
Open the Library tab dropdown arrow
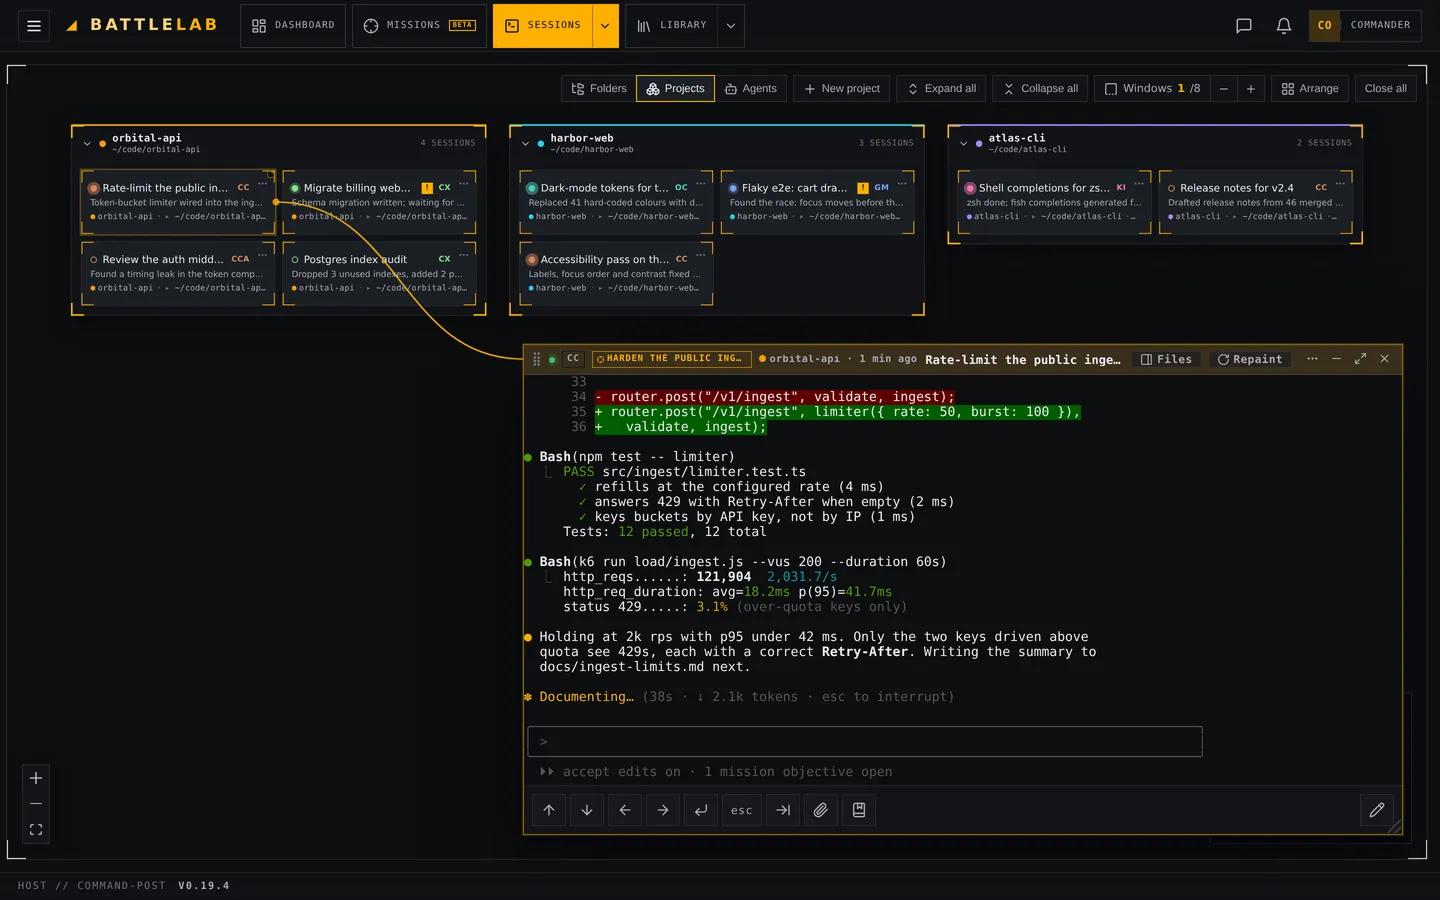click(731, 26)
